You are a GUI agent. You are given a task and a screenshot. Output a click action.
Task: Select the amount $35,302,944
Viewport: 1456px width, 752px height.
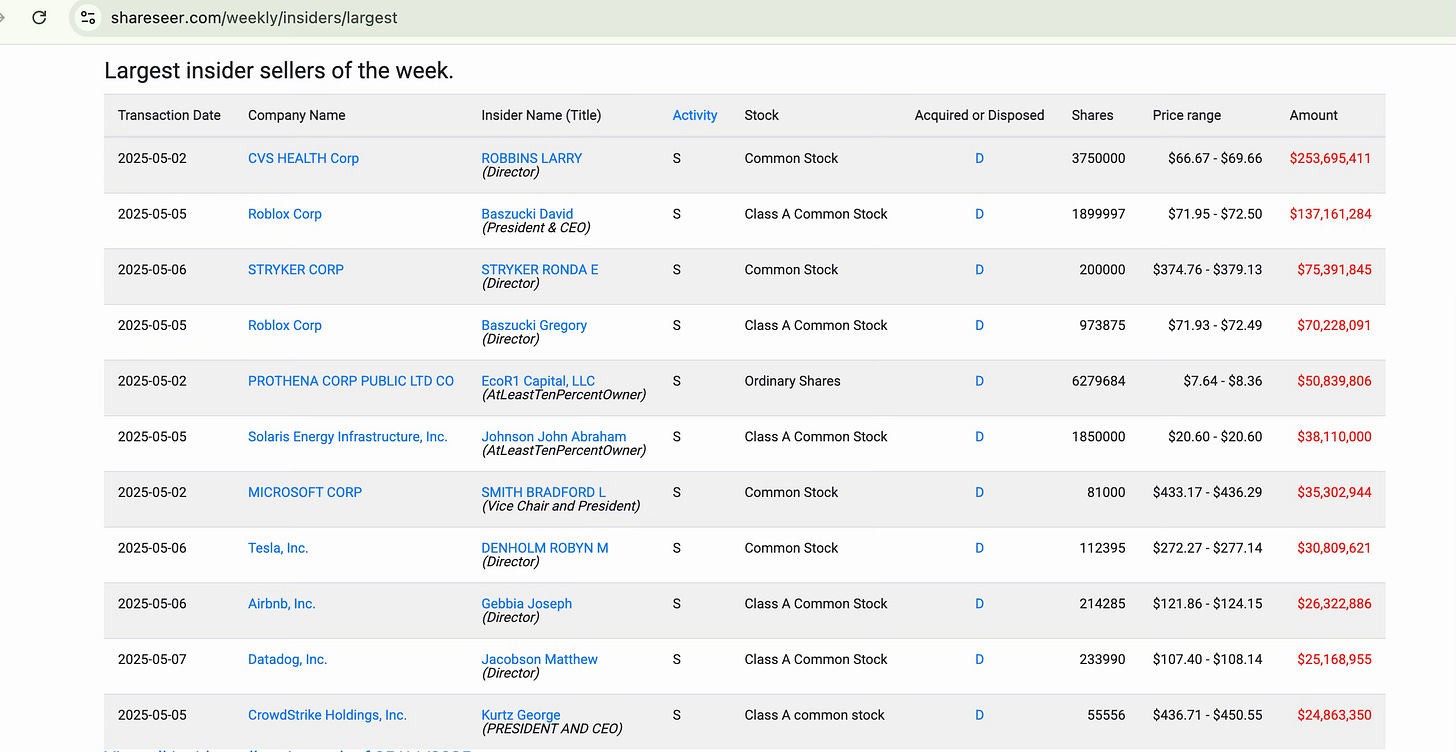(1334, 492)
